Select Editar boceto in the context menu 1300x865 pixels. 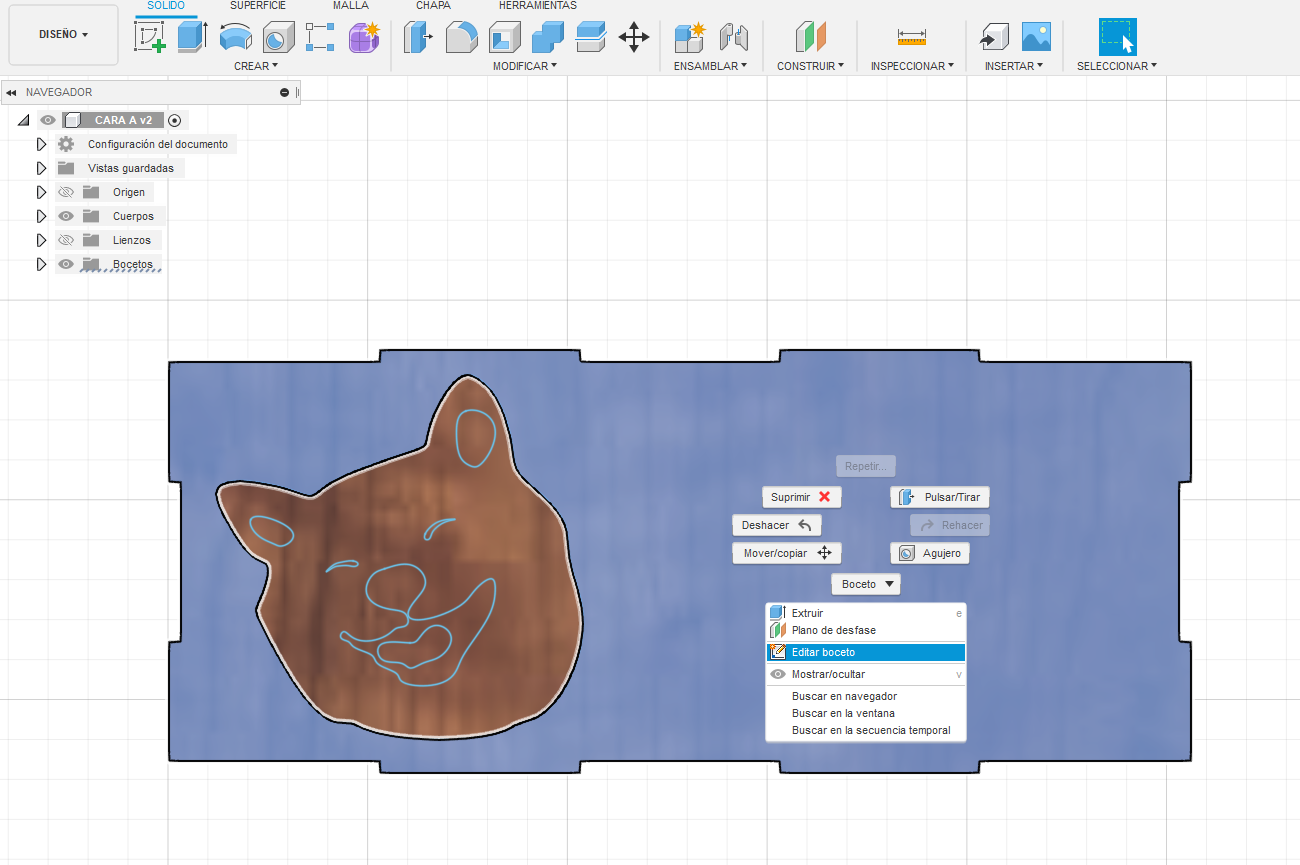pos(866,652)
